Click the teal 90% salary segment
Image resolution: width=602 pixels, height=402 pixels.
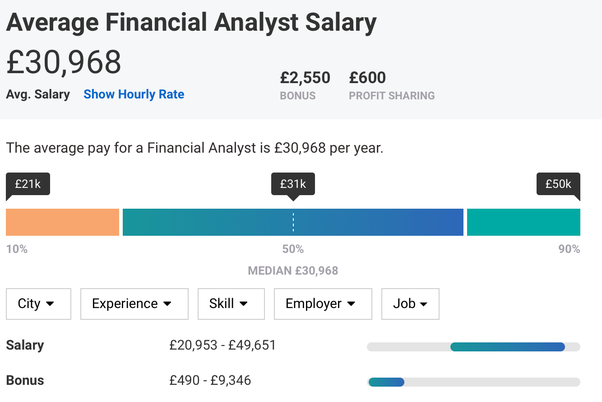[523, 222]
